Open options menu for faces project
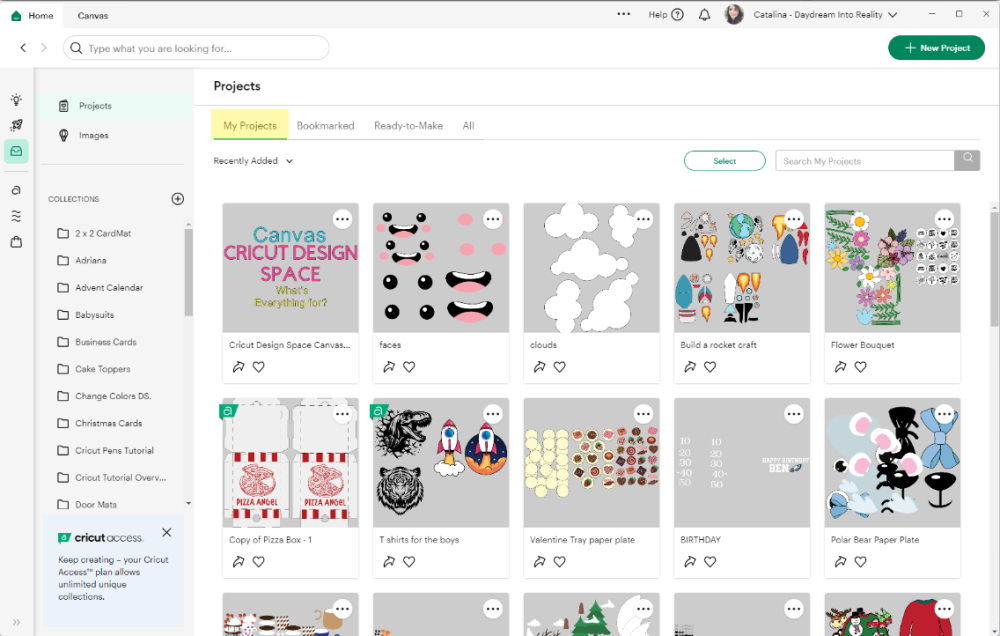Viewport: 1000px width, 636px height. tap(493, 219)
